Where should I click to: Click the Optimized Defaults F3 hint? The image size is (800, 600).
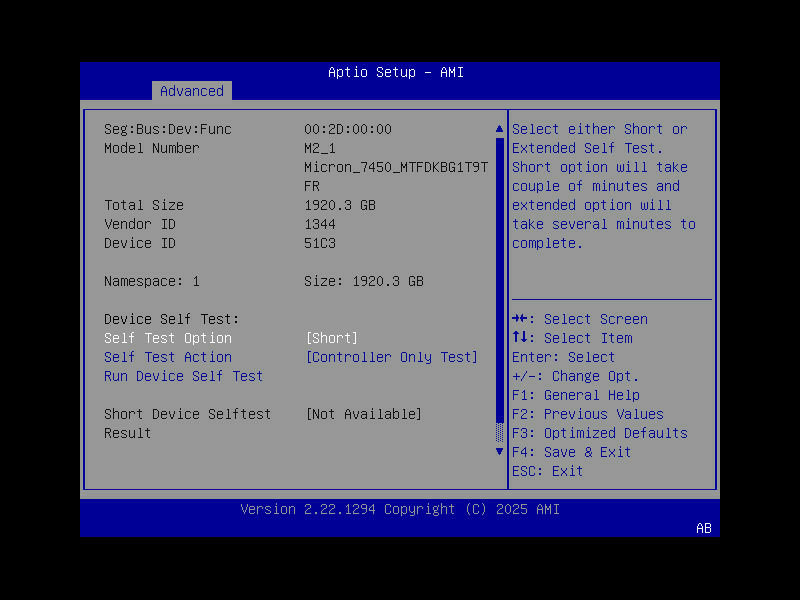coord(600,433)
